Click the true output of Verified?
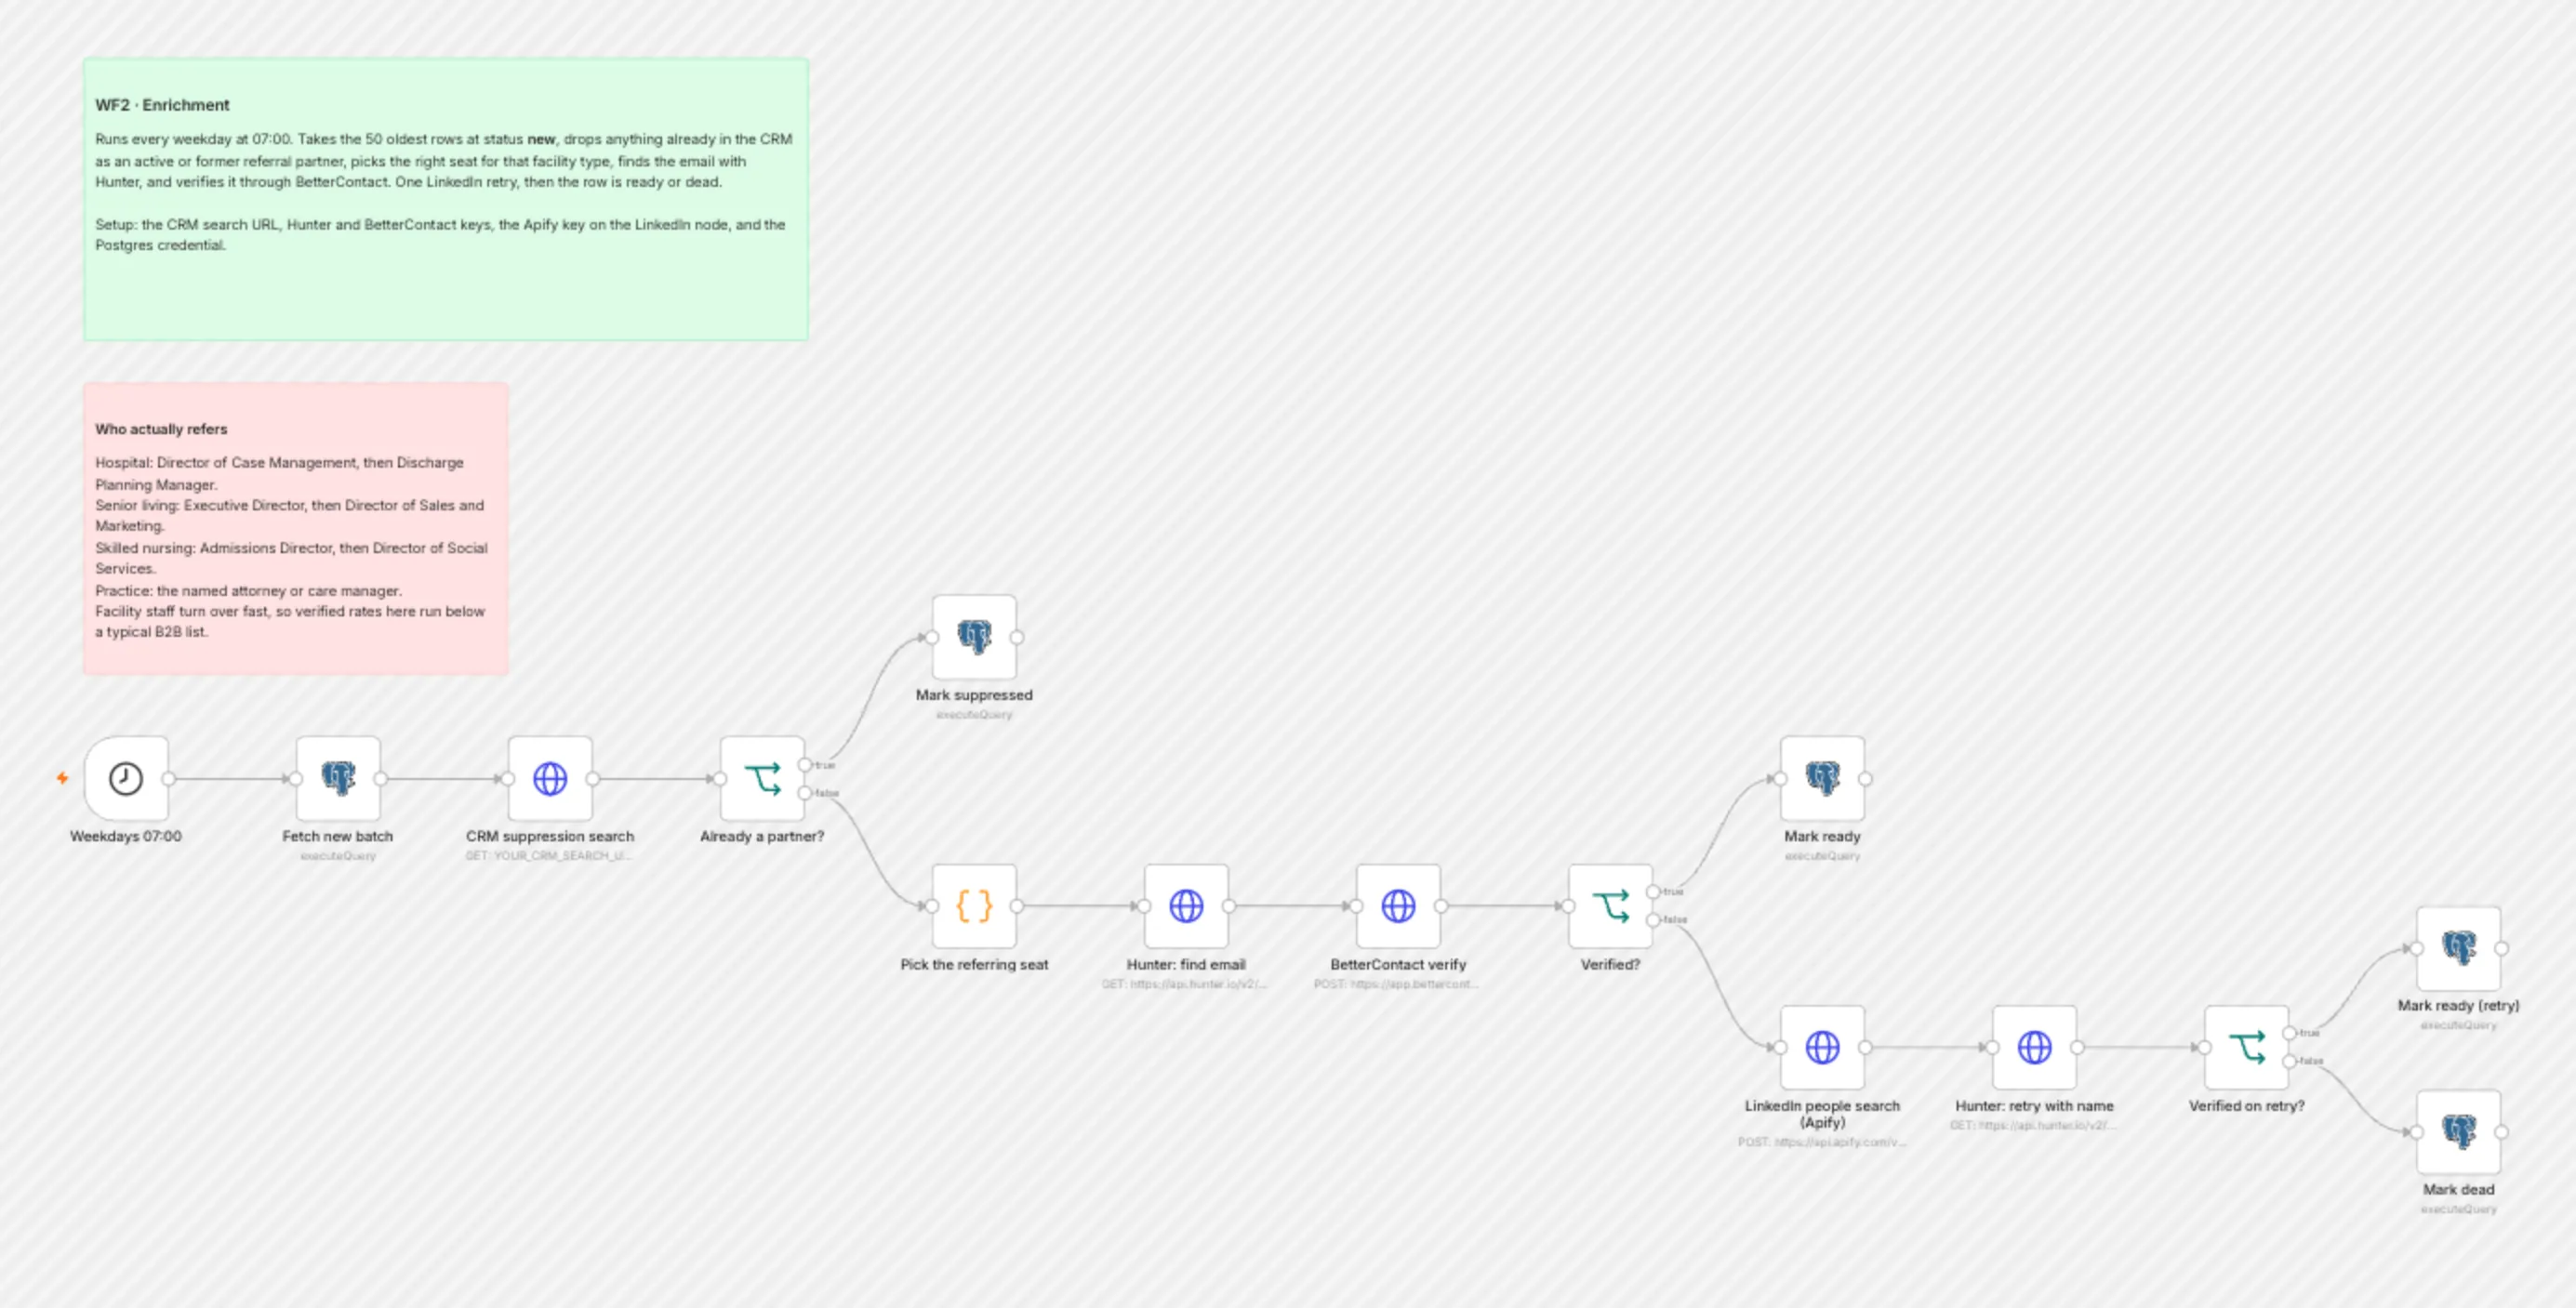2576x1308 pixels. 1653,891
